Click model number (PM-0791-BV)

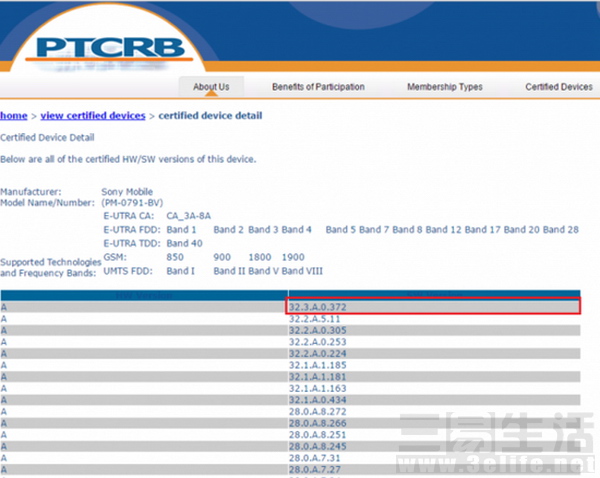tap(132, 202)
